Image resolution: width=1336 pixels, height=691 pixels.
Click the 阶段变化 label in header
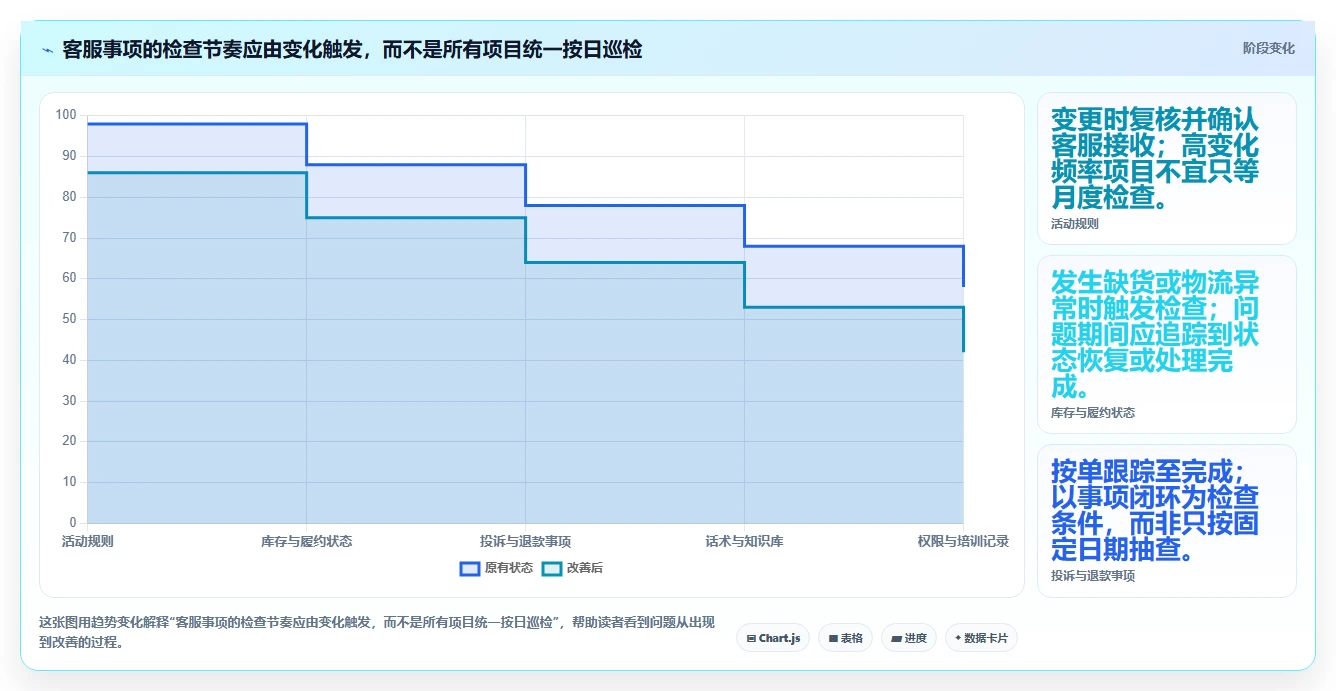point(1268,48)
